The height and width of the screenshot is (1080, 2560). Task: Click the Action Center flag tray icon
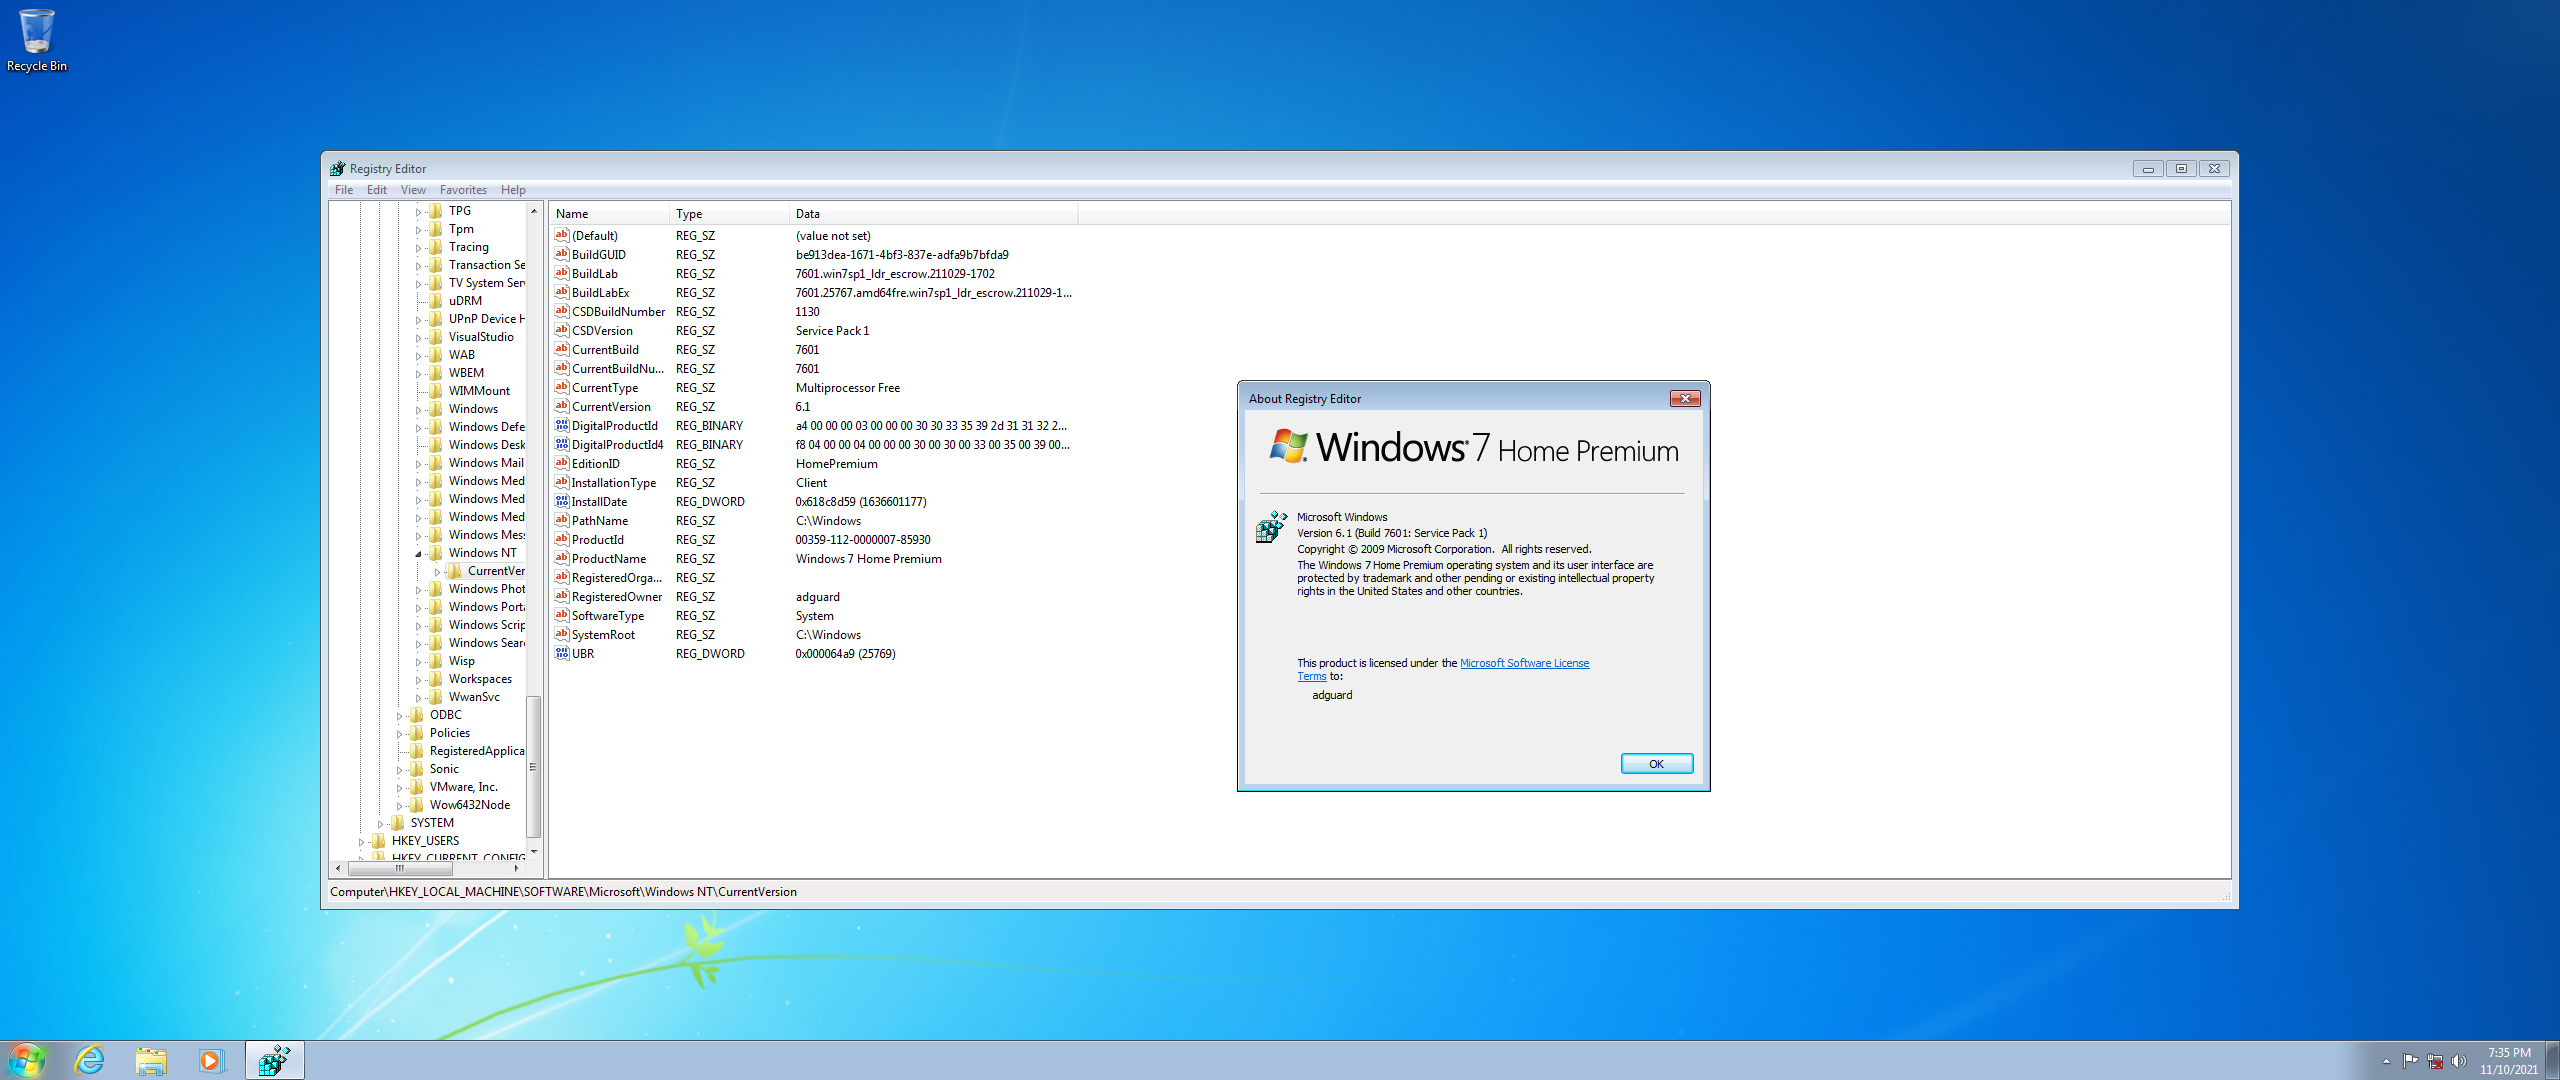pyautogui.click(x=2410, y=1061)
